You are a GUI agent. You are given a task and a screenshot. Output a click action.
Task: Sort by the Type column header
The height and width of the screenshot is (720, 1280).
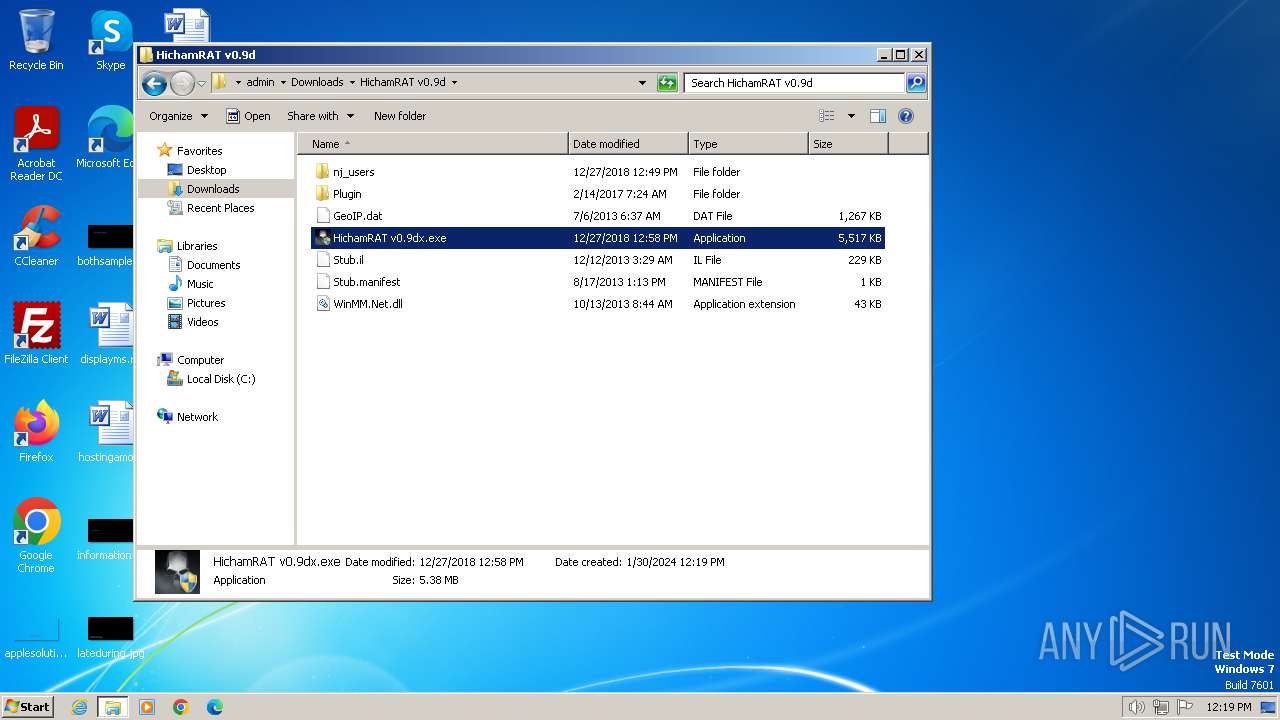748,144
